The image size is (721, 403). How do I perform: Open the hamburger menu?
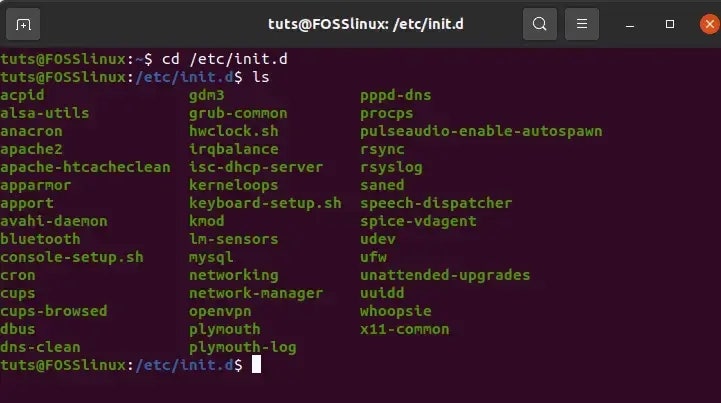[x=582, y=24]
